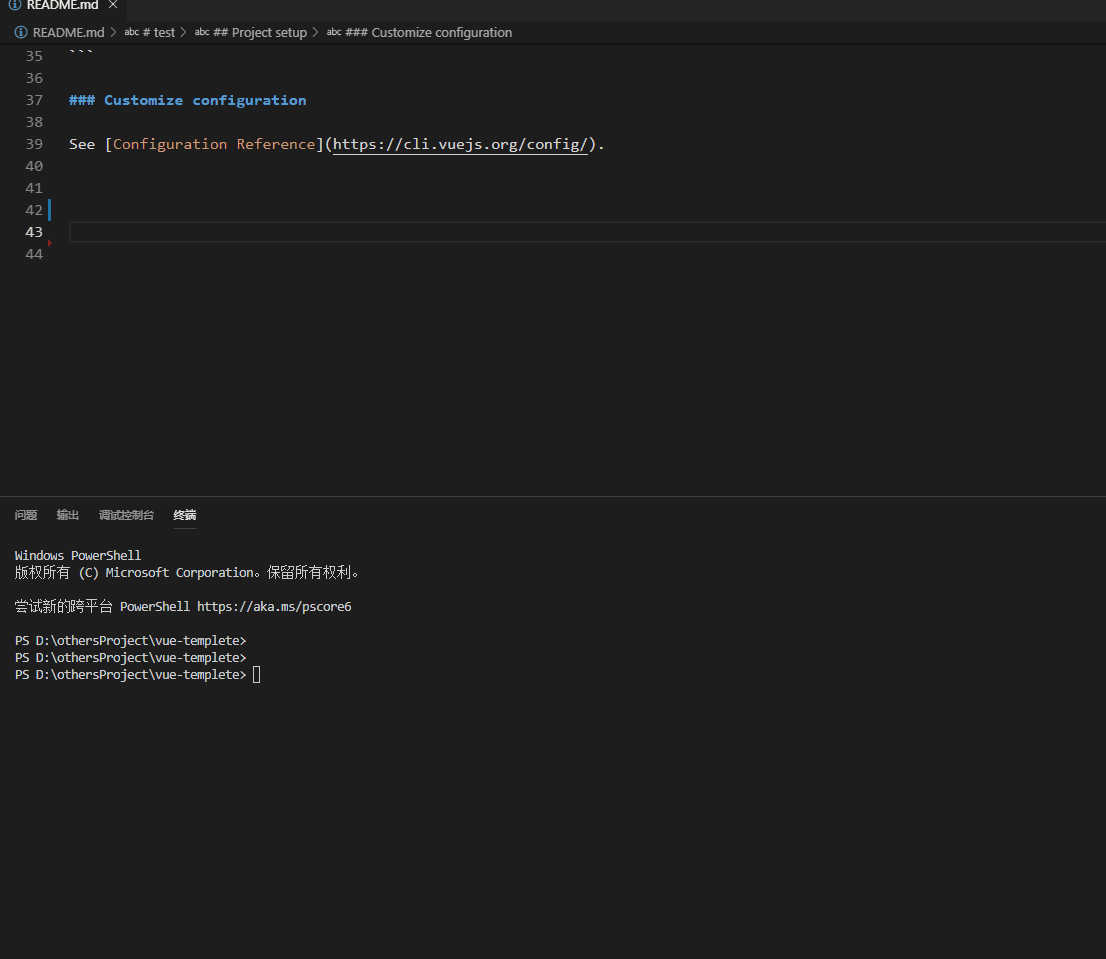1106x959 pixels.
Task: Click the https://aka.ms/pscore6 terminal link
Action: [274, 606]
